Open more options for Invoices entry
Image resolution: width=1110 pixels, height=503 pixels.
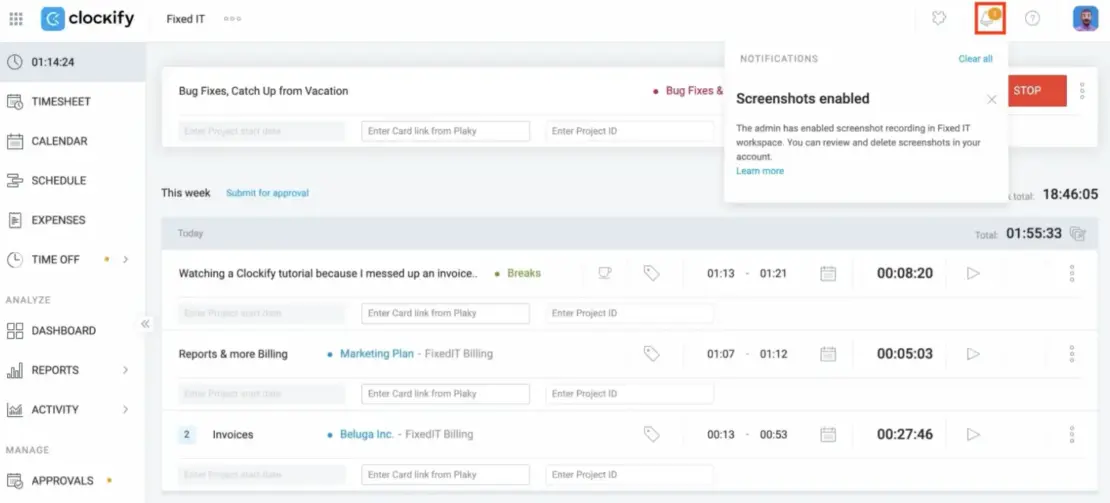[x=1072, y=434]
